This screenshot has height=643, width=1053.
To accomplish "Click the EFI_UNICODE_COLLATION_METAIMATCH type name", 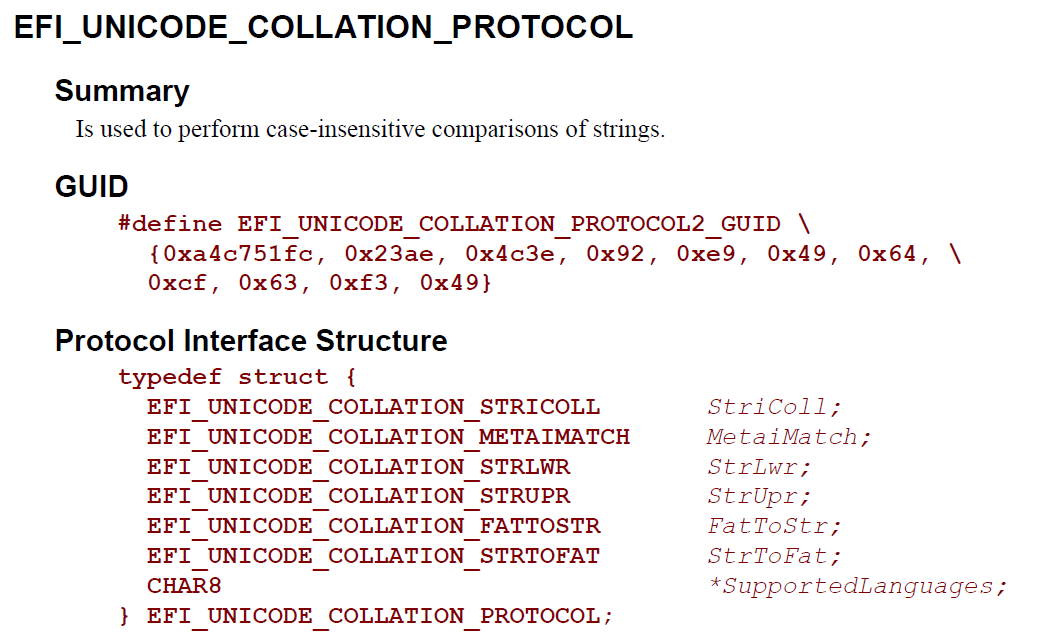I will point(388,437).
